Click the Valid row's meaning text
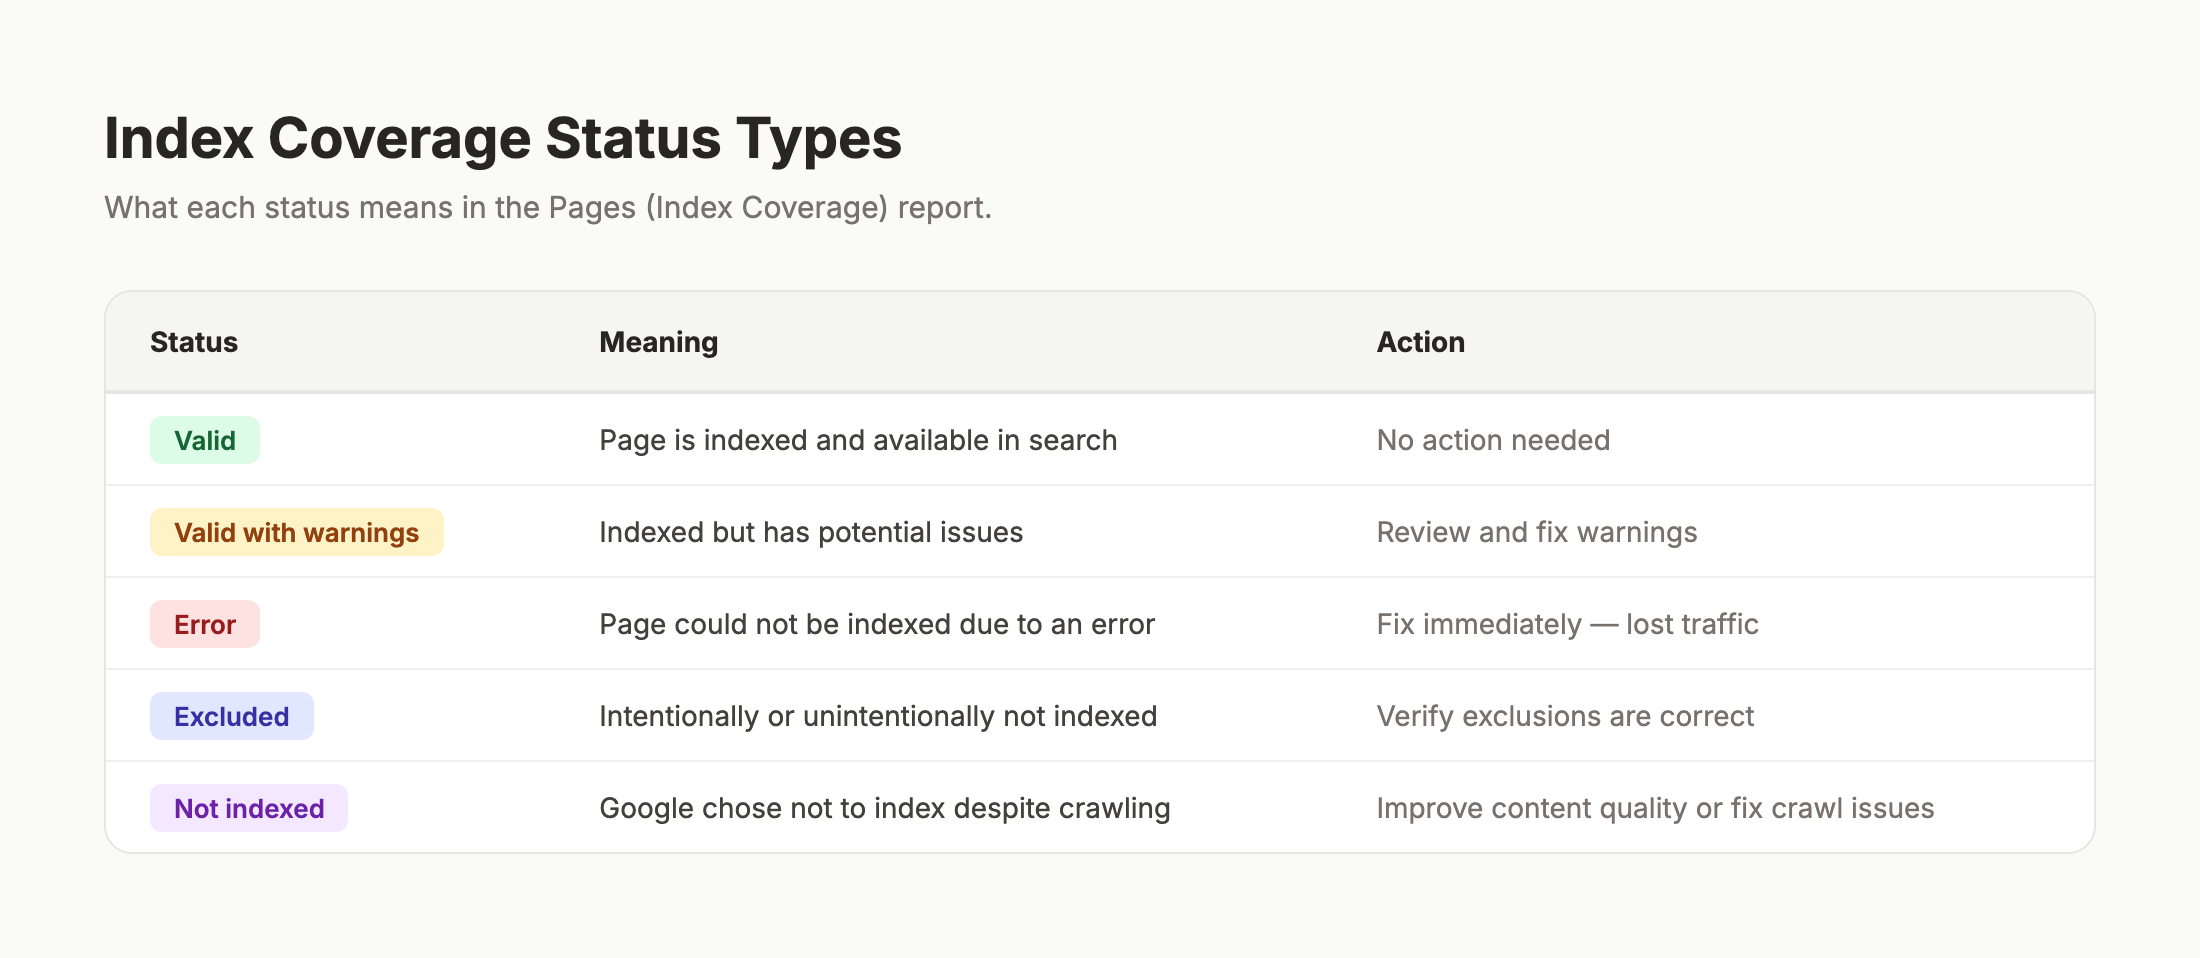 [x=858, y=440]
